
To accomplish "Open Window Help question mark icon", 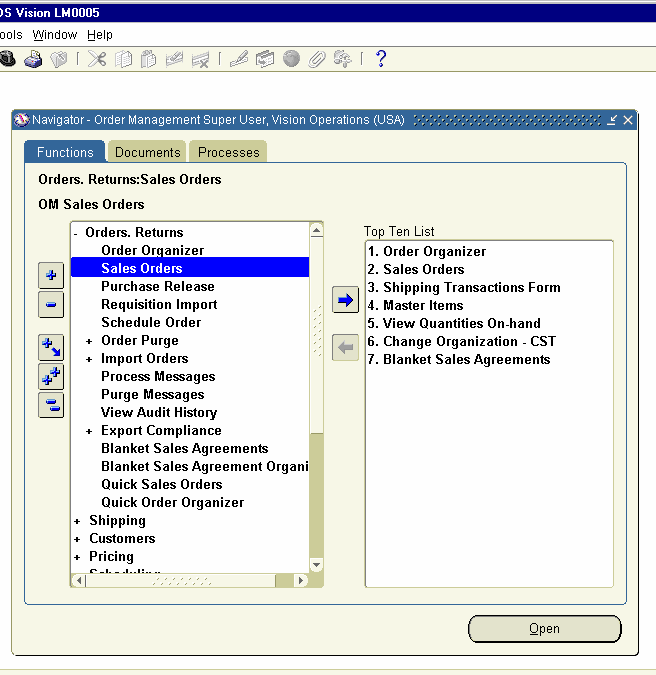I will (381, 59).
